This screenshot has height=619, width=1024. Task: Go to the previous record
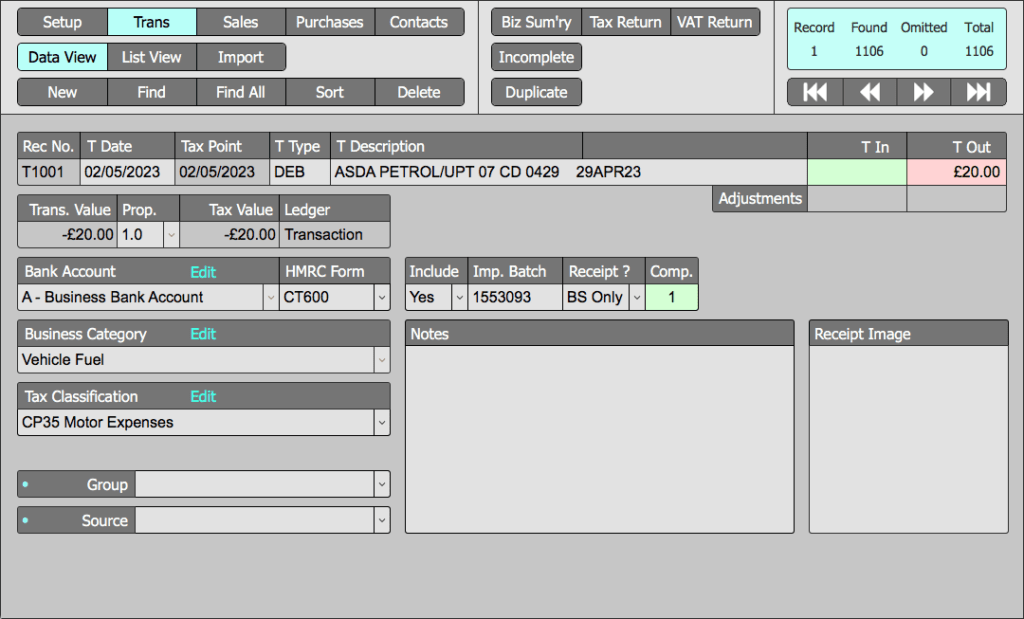coord(870,92)
